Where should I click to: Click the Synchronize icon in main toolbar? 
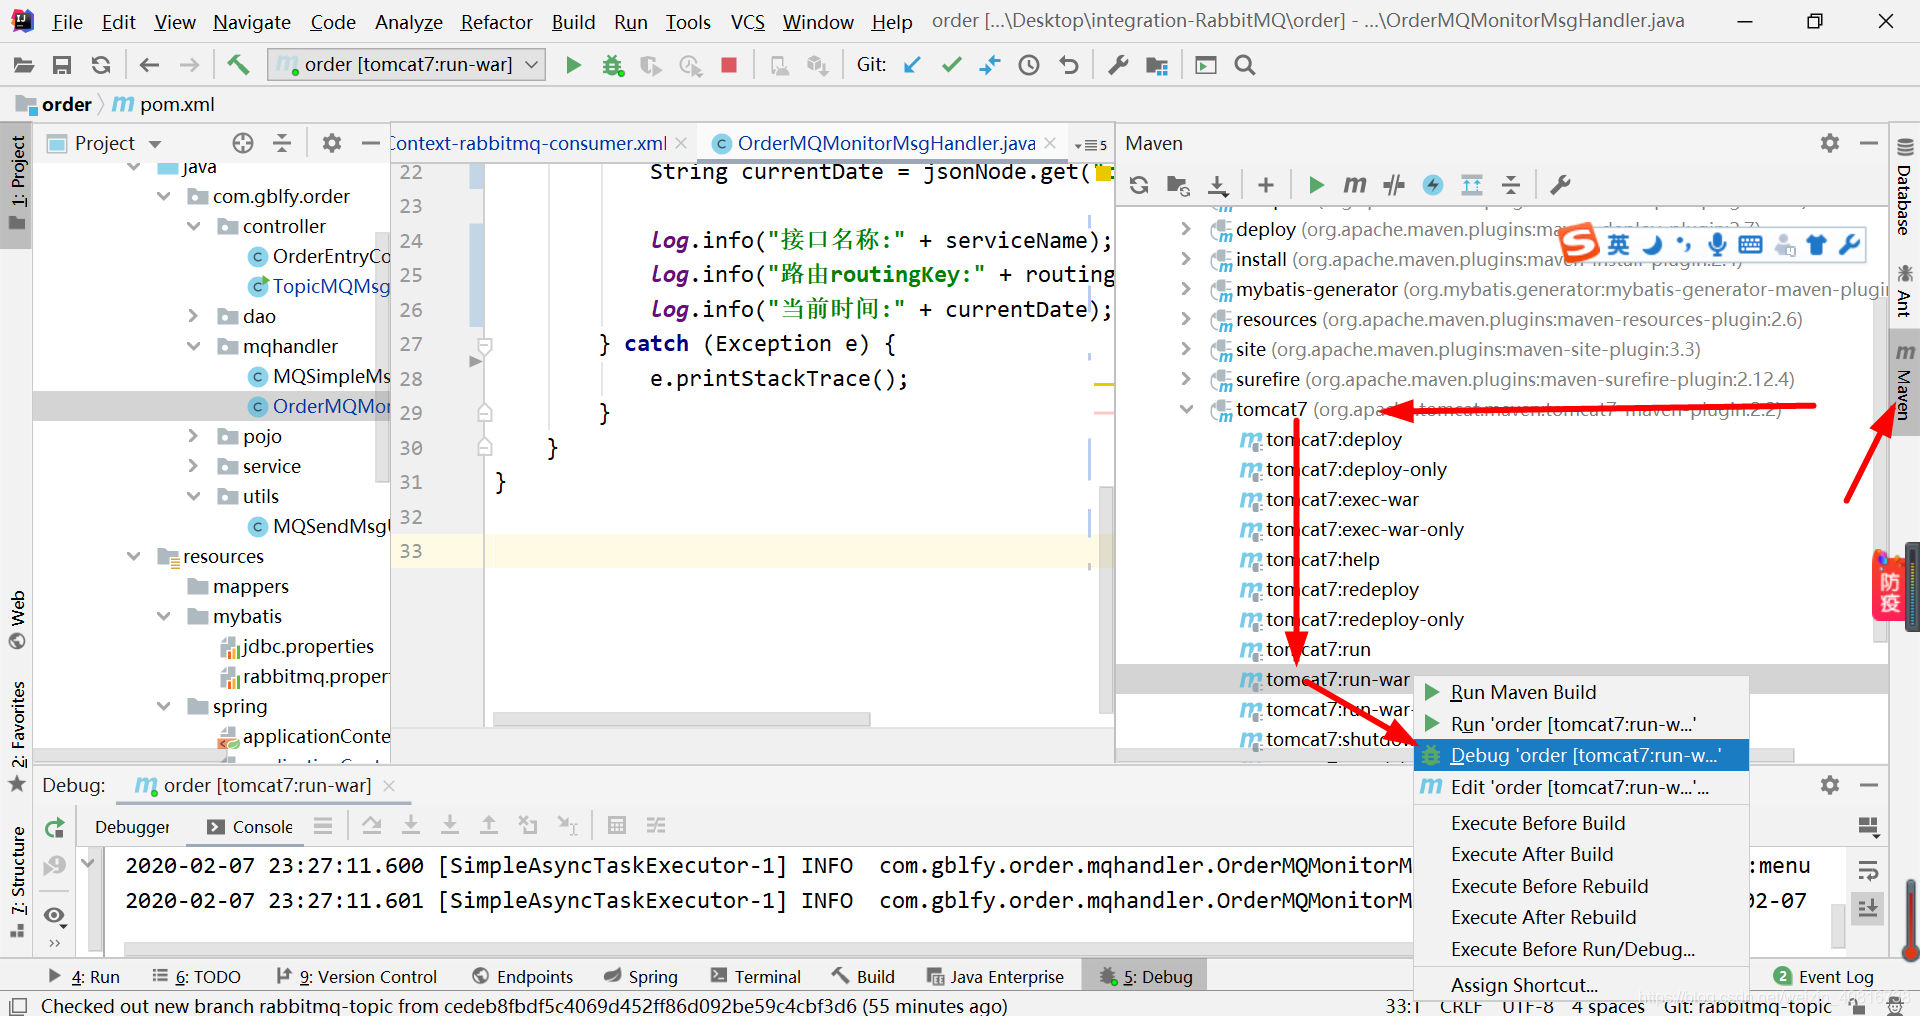[101, 65]
